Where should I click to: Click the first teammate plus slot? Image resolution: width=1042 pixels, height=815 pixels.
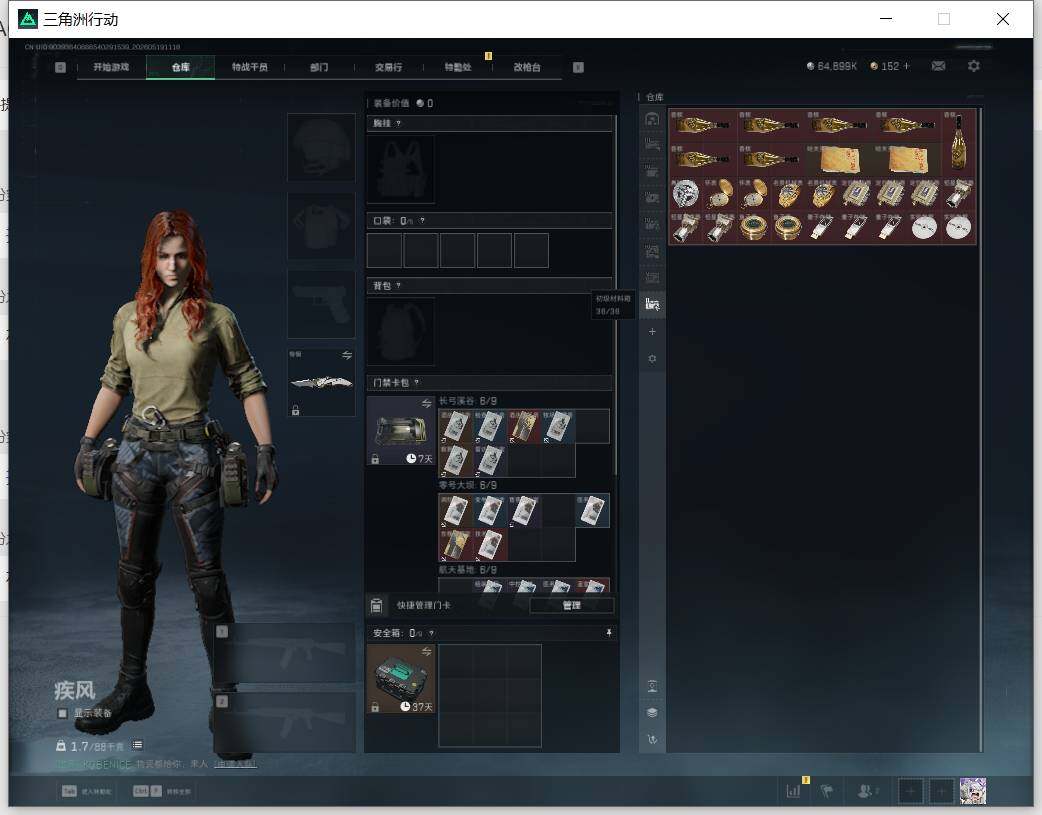910,791
